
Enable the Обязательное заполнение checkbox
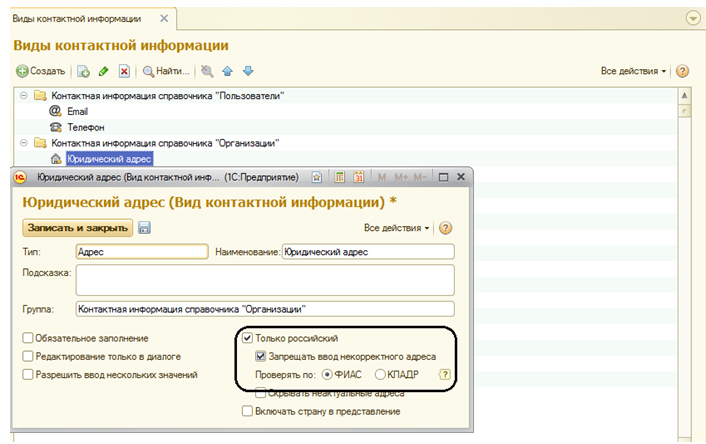[x=28, y=339]
